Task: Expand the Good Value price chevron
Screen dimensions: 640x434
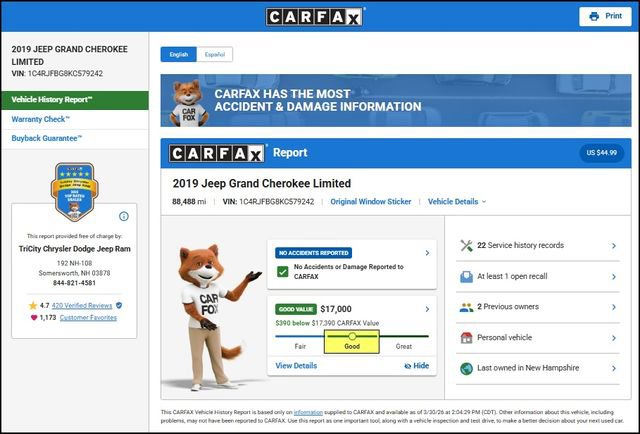Action: (427, 309)
